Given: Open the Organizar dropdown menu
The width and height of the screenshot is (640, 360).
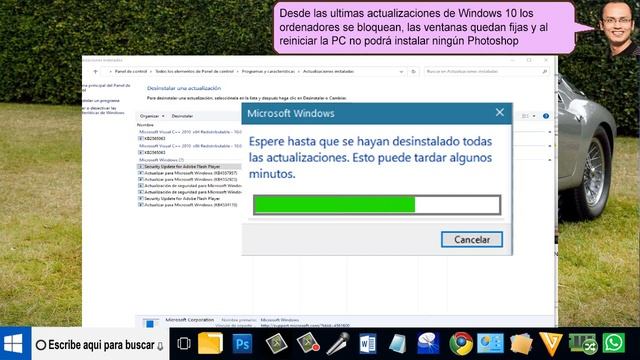Looking at the screenshot, I should click(x=152, y=116).
